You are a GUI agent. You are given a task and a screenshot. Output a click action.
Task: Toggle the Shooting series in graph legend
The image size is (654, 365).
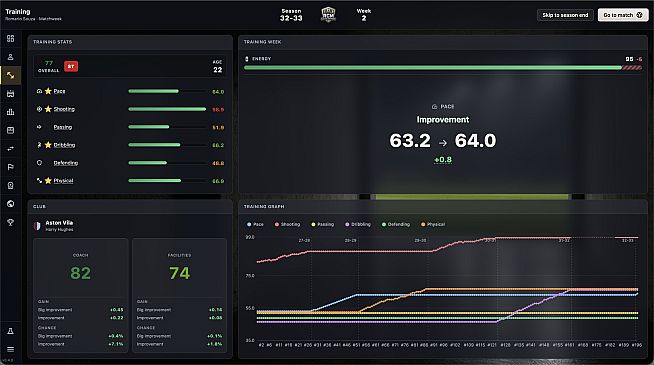point(287,224)
